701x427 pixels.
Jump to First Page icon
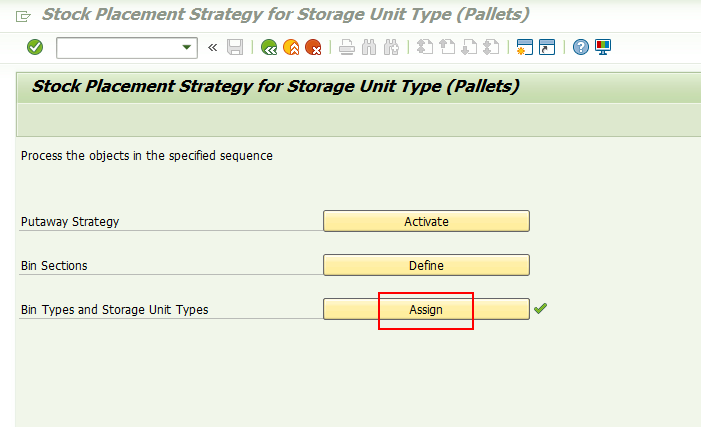coord(425,47)
